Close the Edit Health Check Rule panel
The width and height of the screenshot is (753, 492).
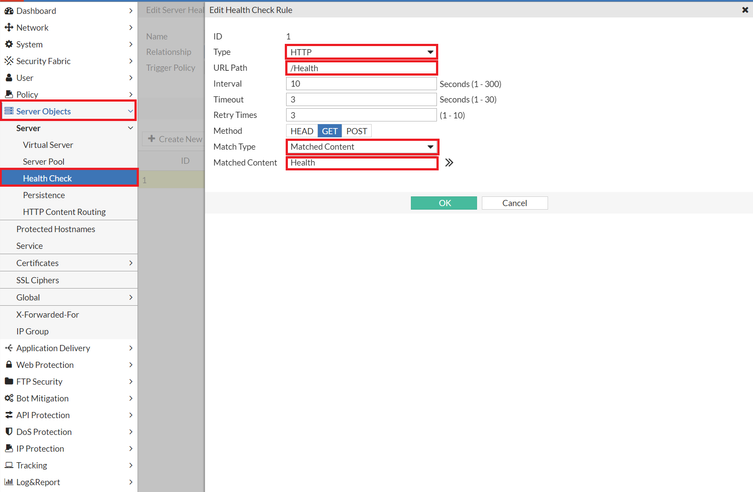click(745, 10)
